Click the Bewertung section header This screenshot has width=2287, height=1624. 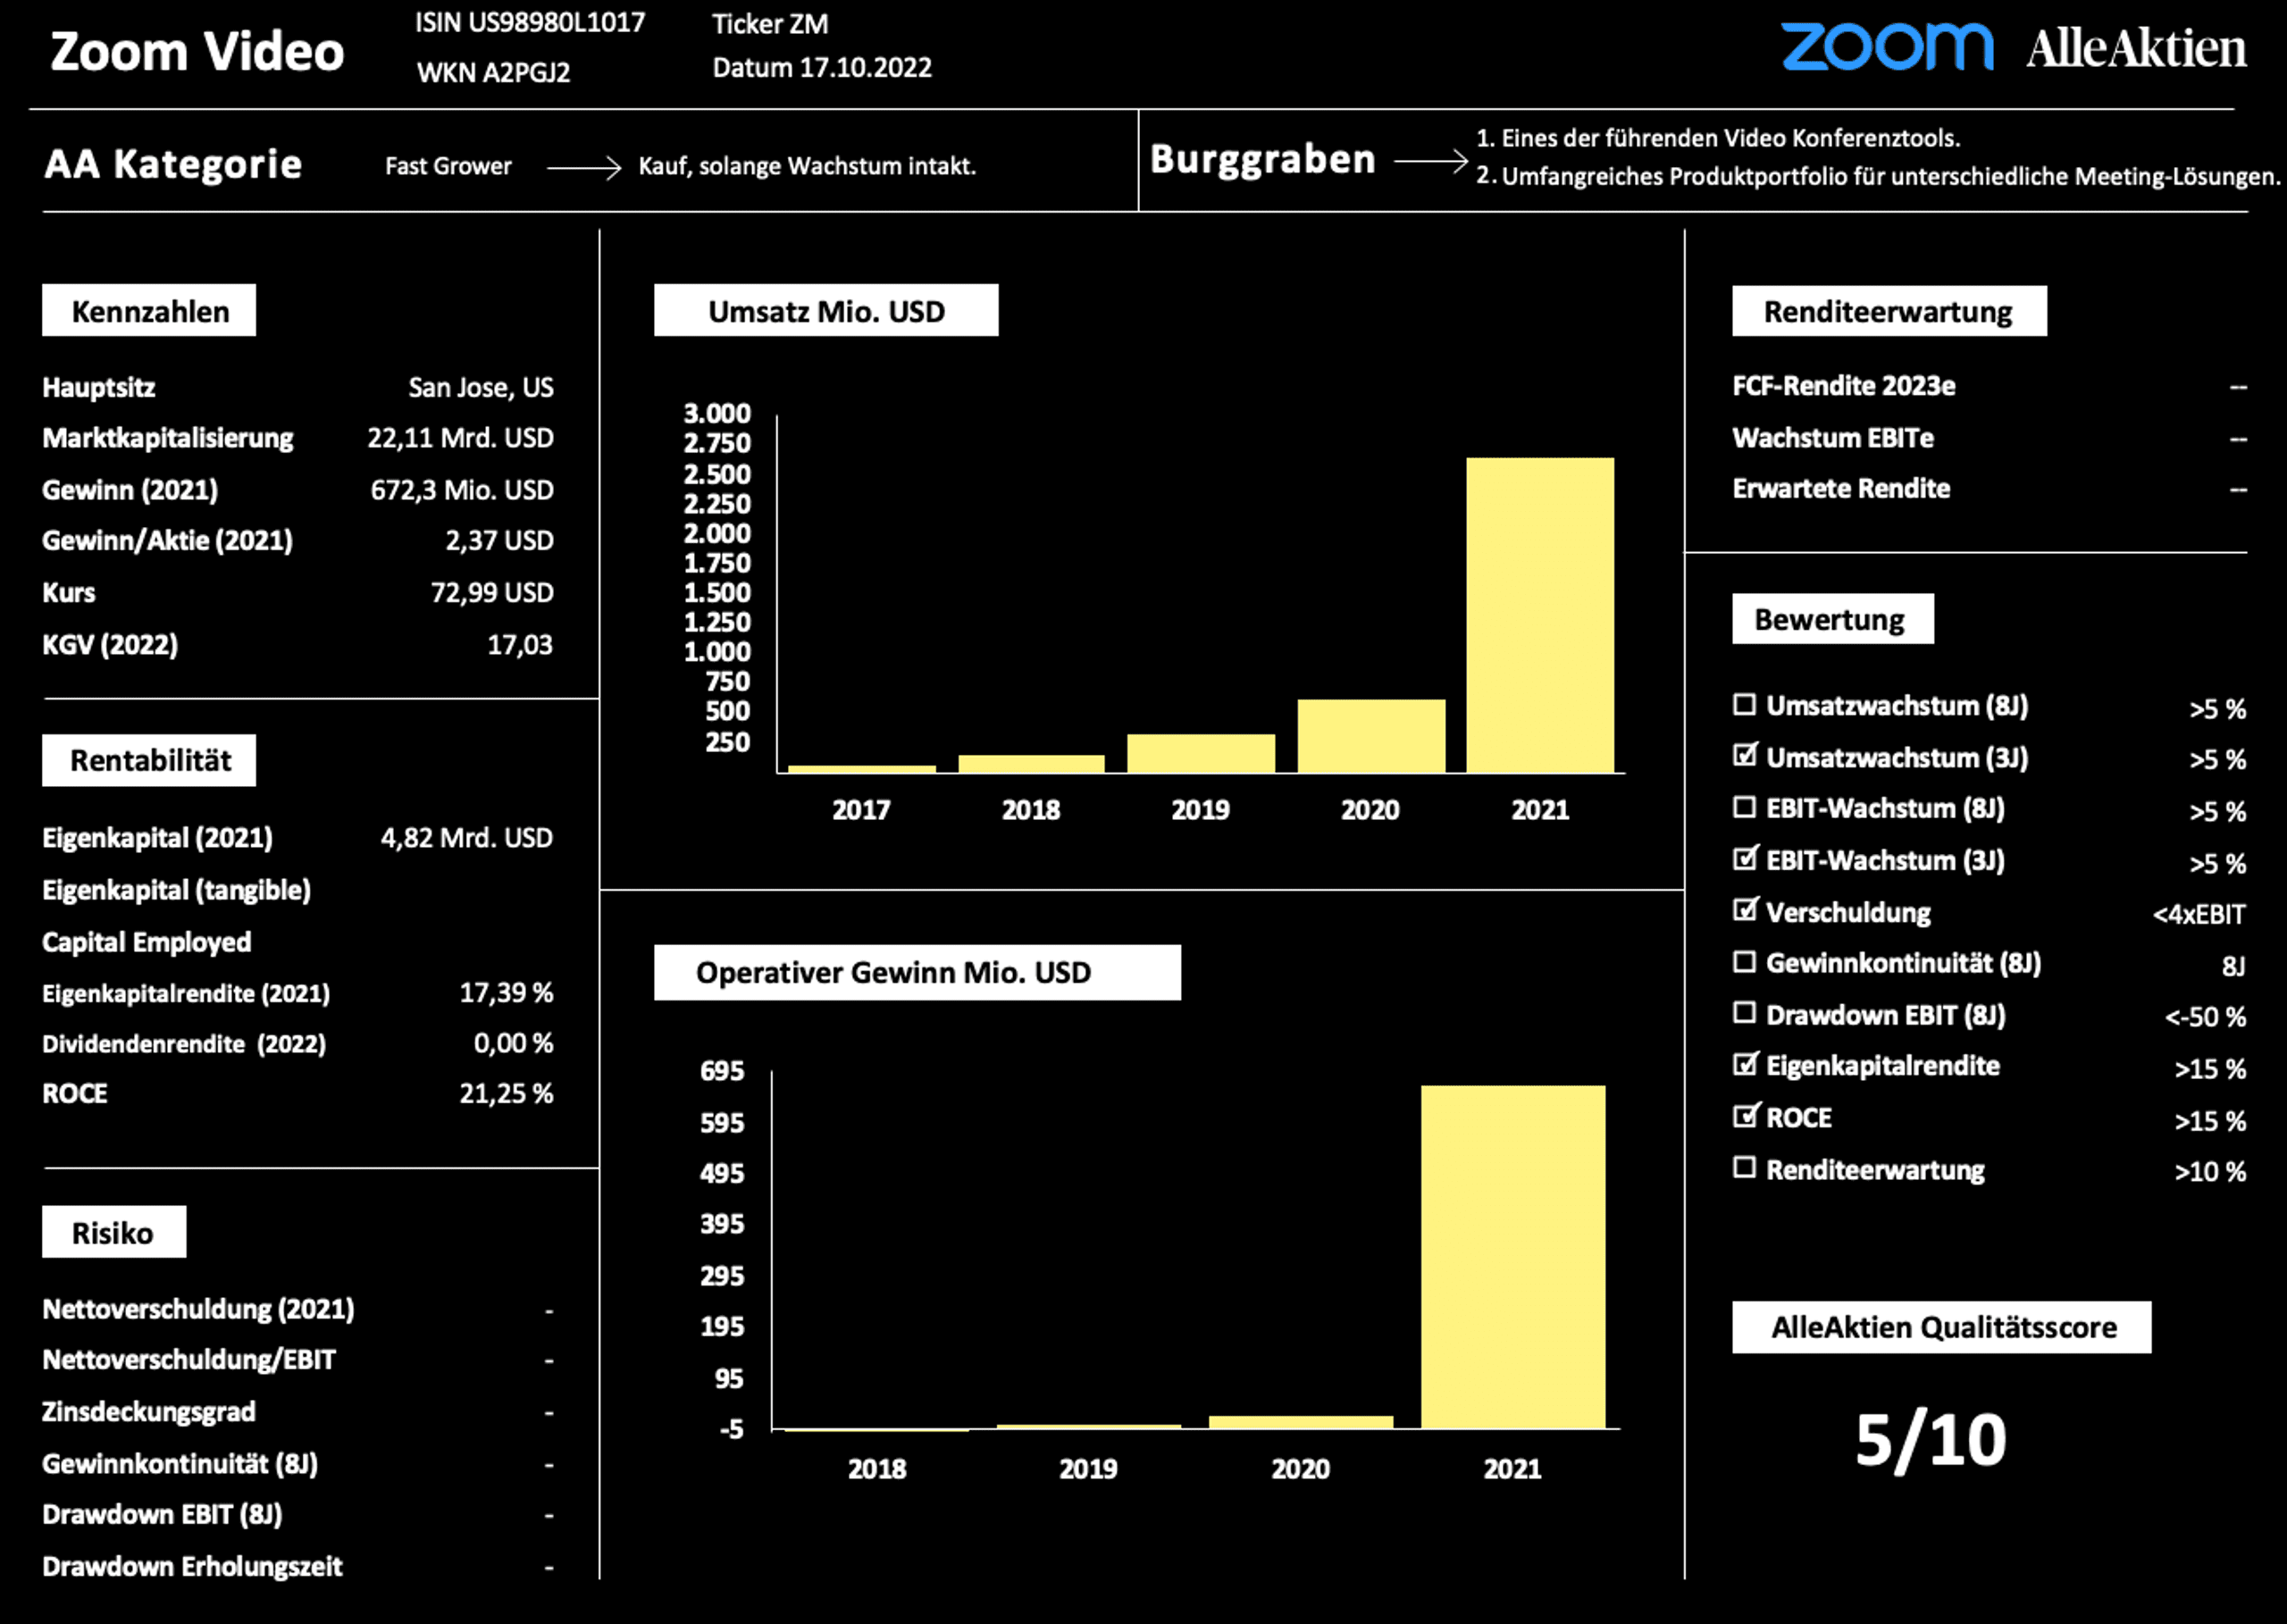(x=1833, y=619)
